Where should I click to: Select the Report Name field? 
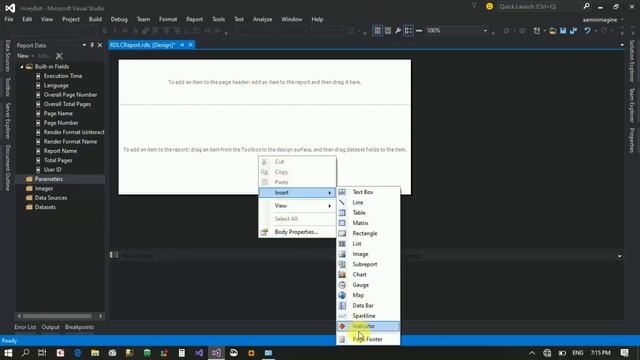point(60,151)
